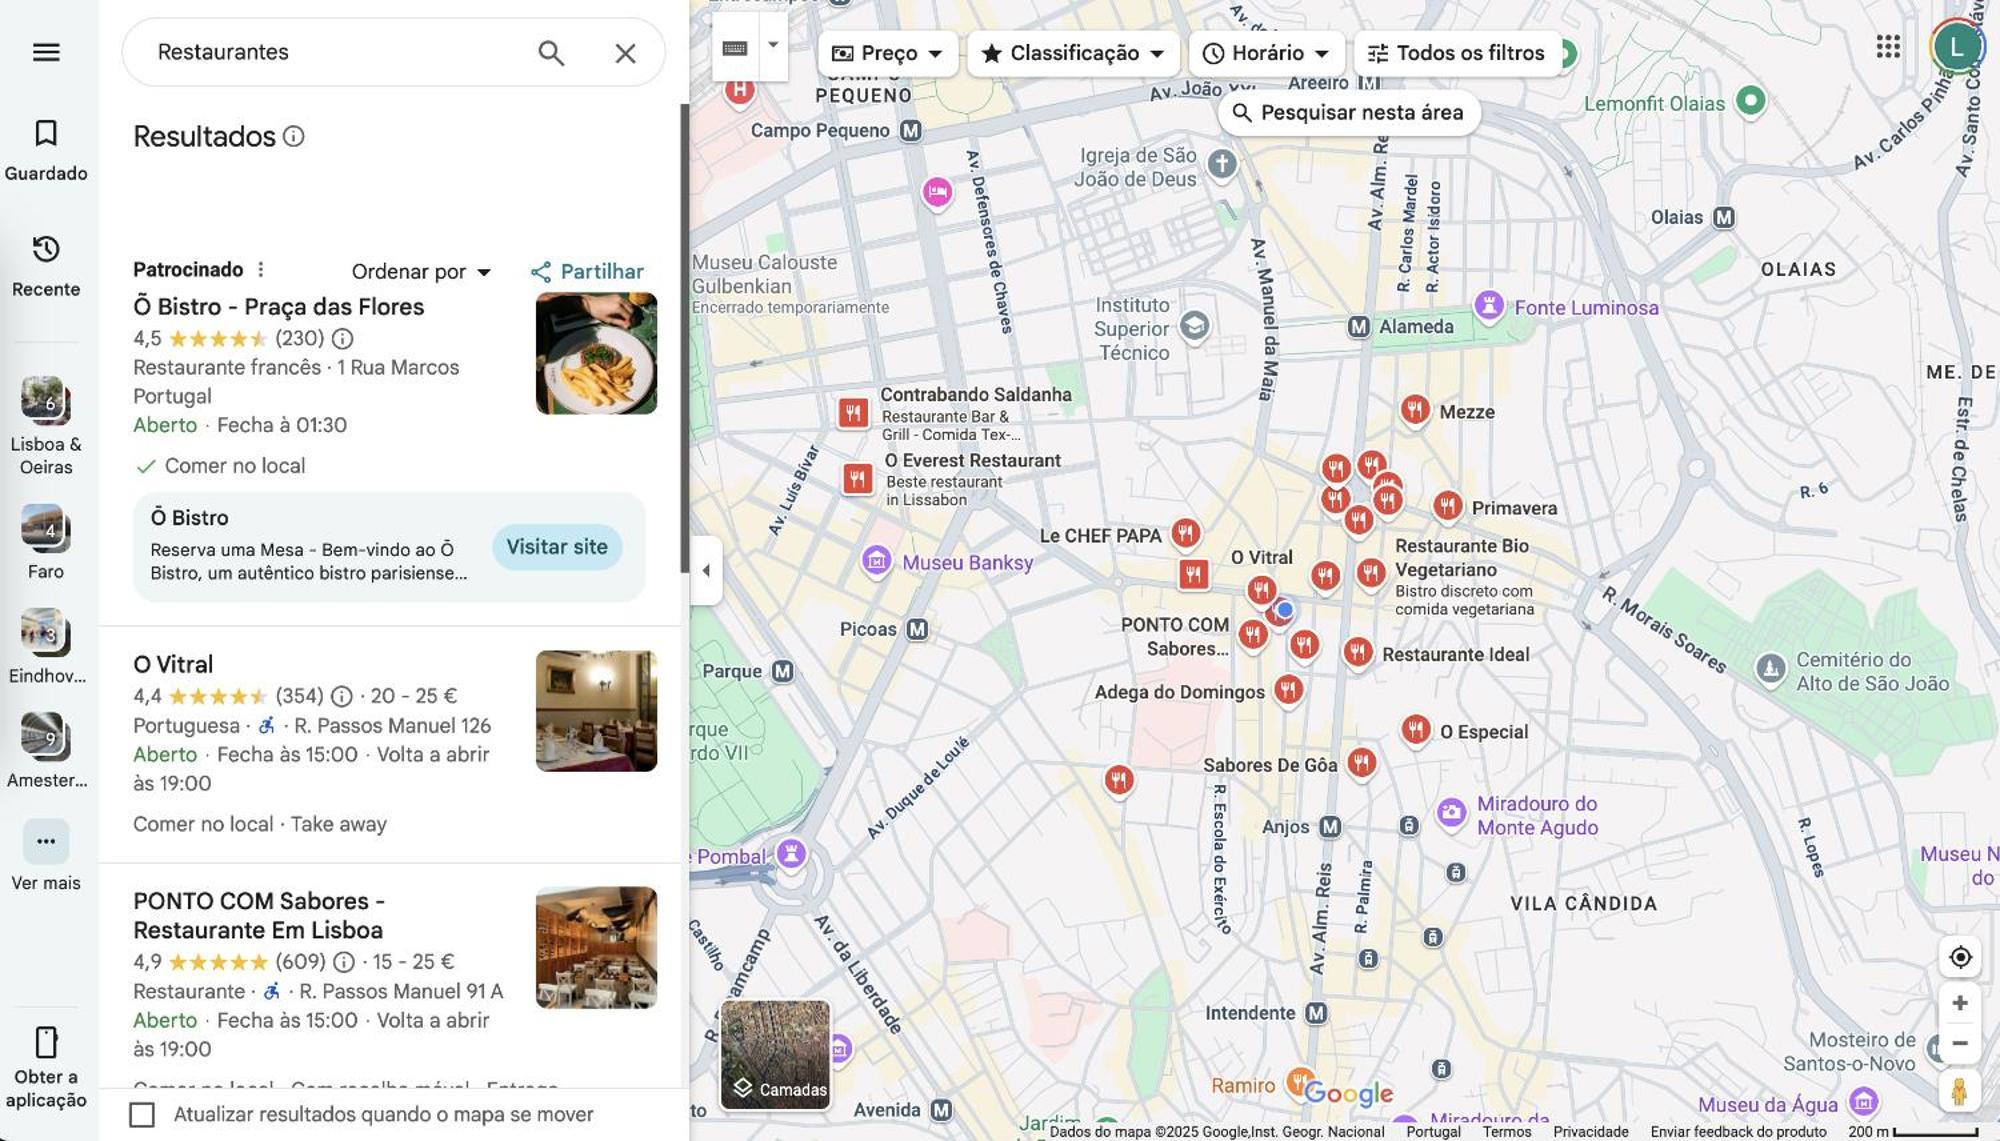
Task: Click Adega do Domingos pin
Action: coord(1288,689)
